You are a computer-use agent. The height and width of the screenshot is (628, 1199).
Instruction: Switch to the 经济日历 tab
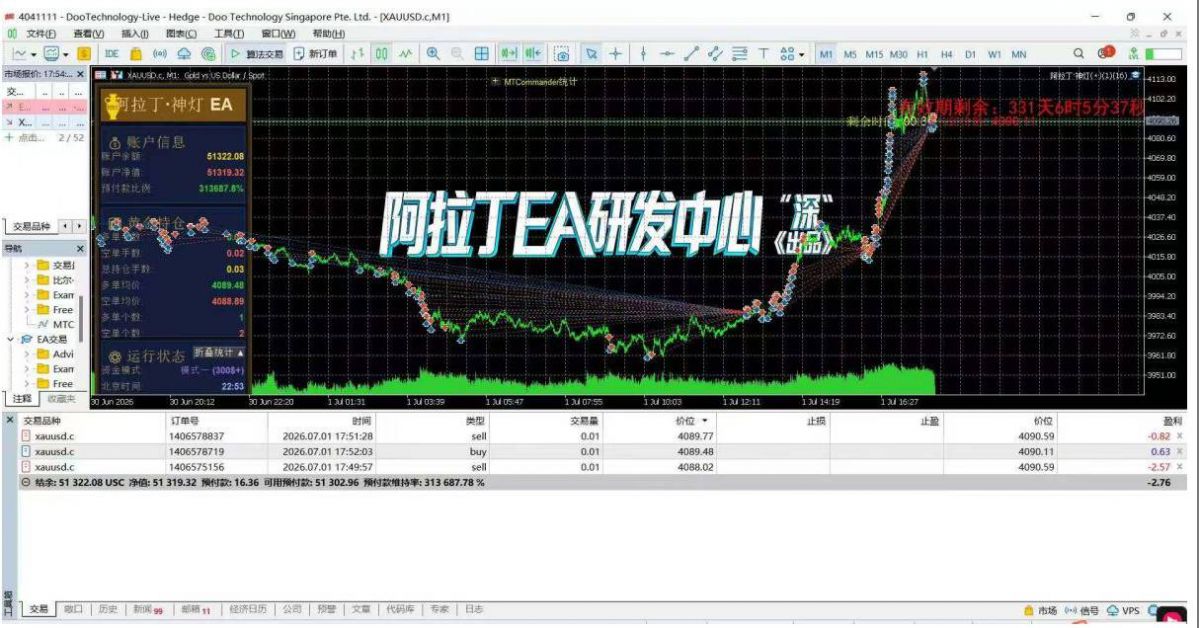pyautogui.click(x=248, y=610)
